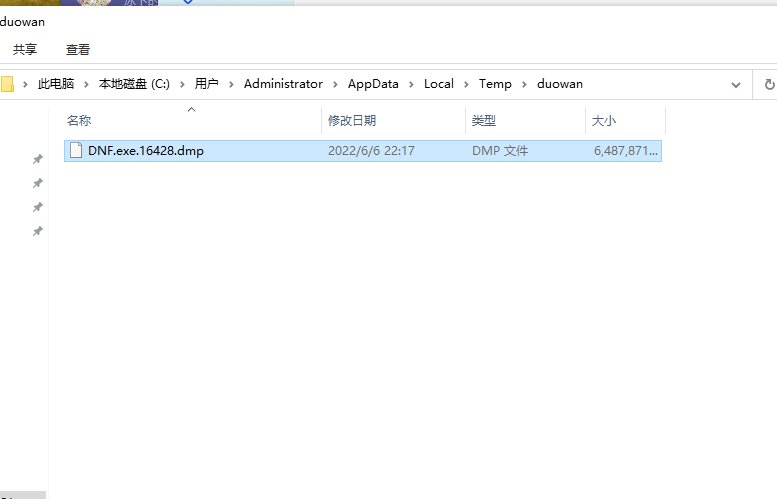Click the sort arrow above the 名称 column
The width and height of the screenshot is (777, 499).
[x=191, y=109]
